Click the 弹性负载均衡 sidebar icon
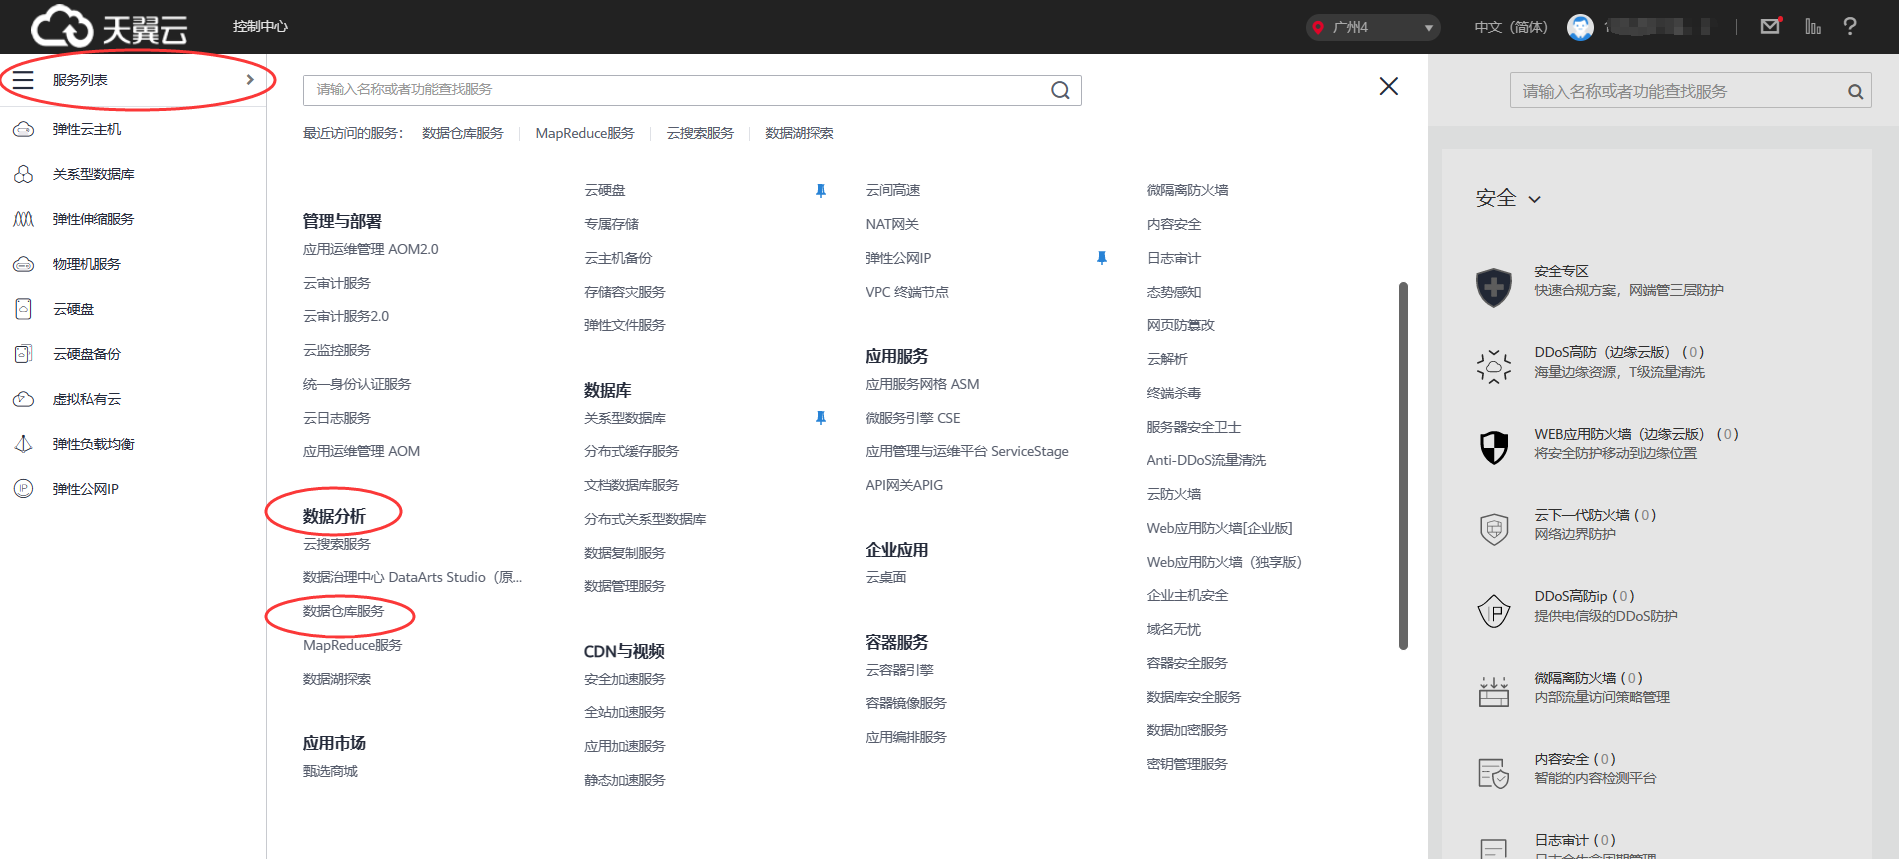Screen dimensions: 1899x859 (x=24, y=444)
